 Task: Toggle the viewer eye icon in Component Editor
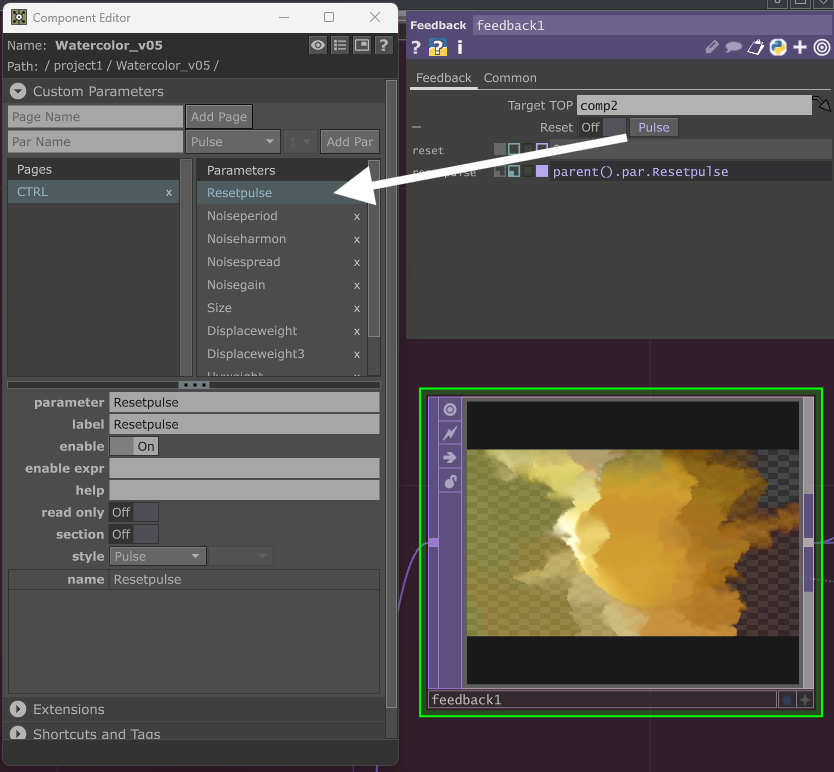(x=318, y=45)
